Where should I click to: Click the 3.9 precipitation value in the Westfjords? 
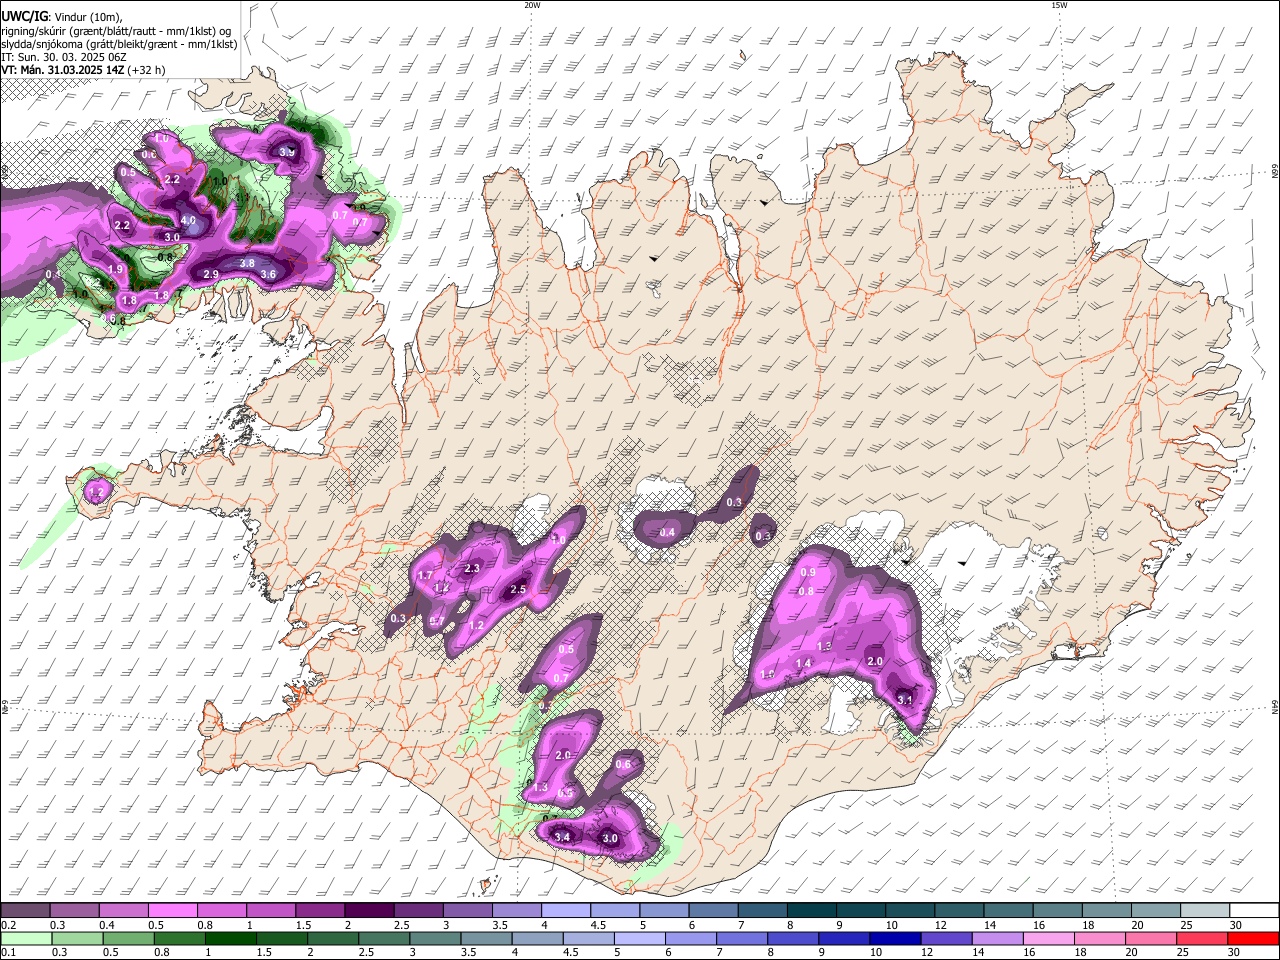pyautogui.click(x=287, y=152)
